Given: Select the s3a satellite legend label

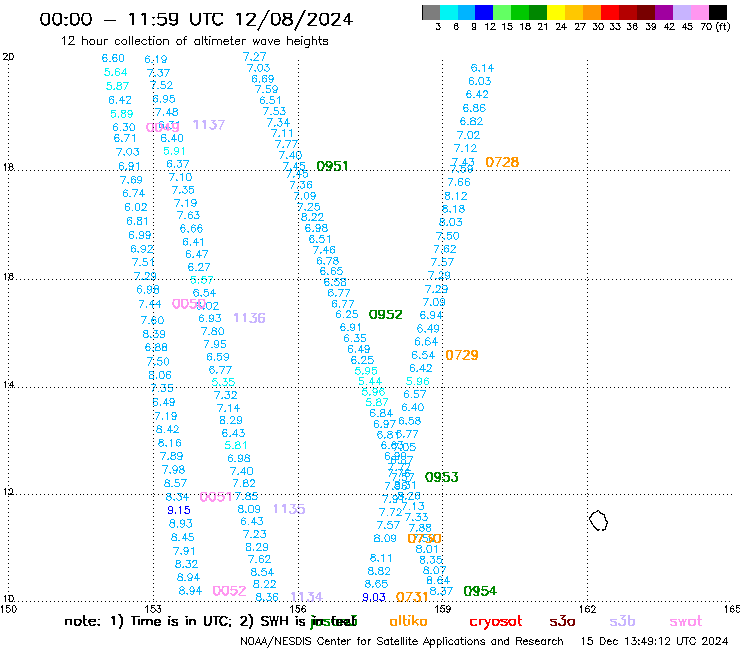Looking at the screenshot, I should (x=562, y=622).
